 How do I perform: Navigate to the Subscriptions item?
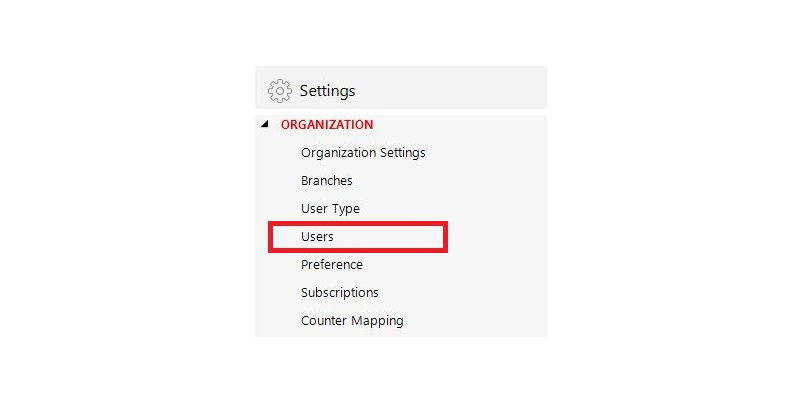pos(340,293)
